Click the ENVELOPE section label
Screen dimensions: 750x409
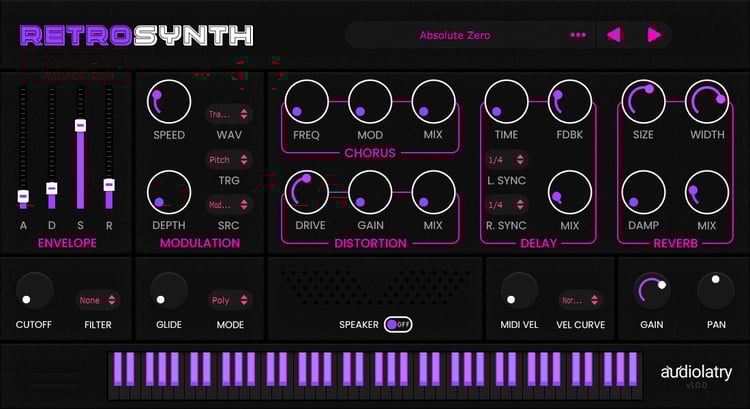click(x=67, y=243)
